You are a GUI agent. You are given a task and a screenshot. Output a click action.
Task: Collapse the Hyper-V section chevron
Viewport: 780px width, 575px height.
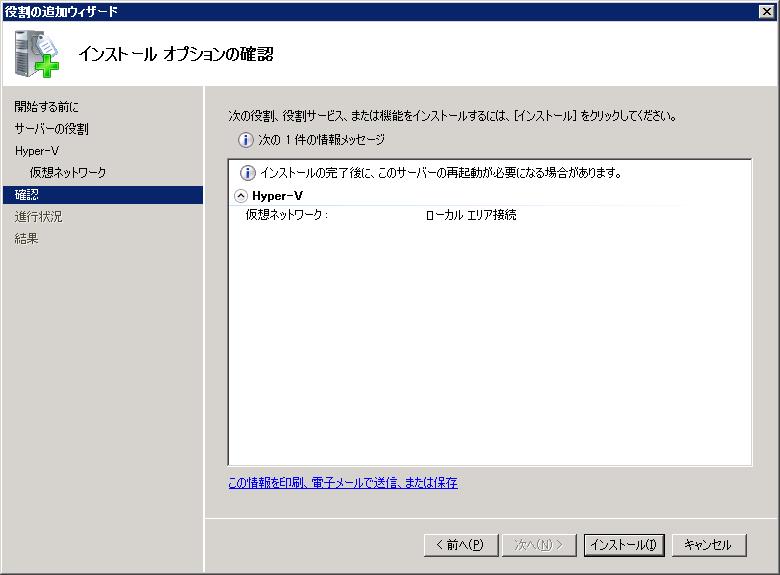(241, 196)
